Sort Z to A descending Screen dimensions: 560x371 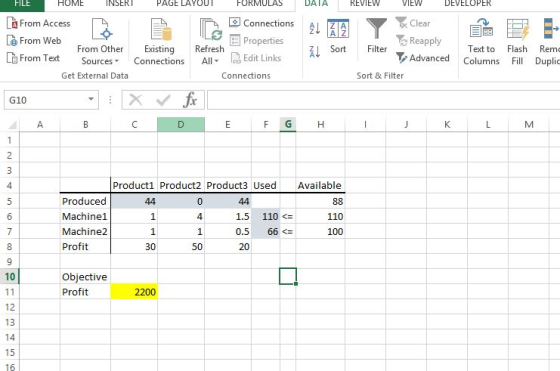pos(315,52)
